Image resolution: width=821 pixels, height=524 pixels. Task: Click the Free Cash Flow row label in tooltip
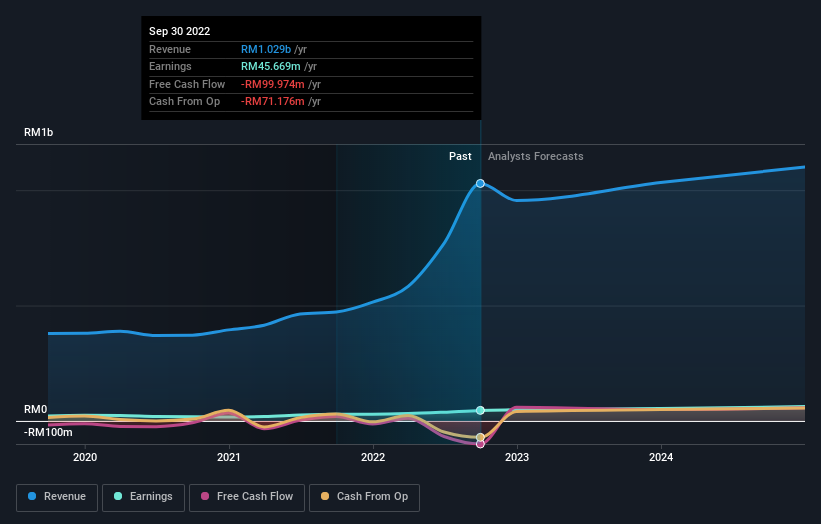point(187,84)
